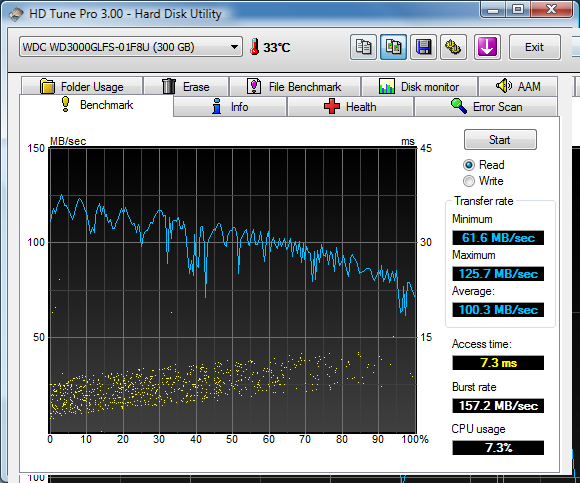This screenshot has width=580, height=483.
Task: Click the maximum value 125.7 MB/sec
Action: (498, 274)
